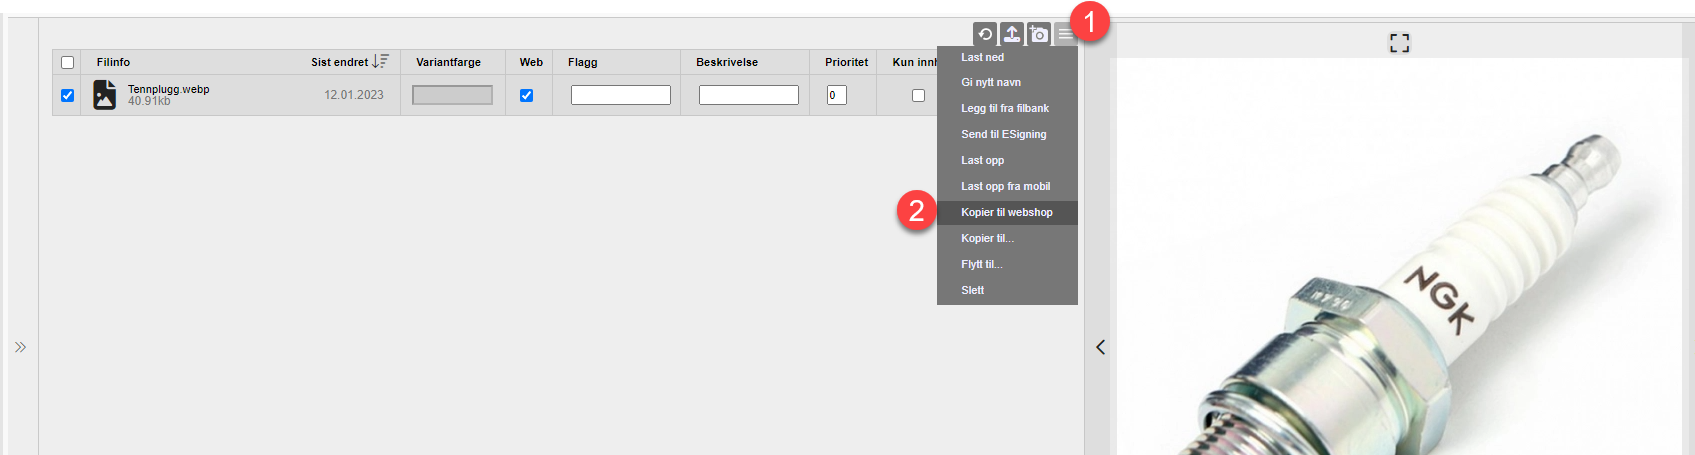Click the Variantfarge column header

coord(448,62)
